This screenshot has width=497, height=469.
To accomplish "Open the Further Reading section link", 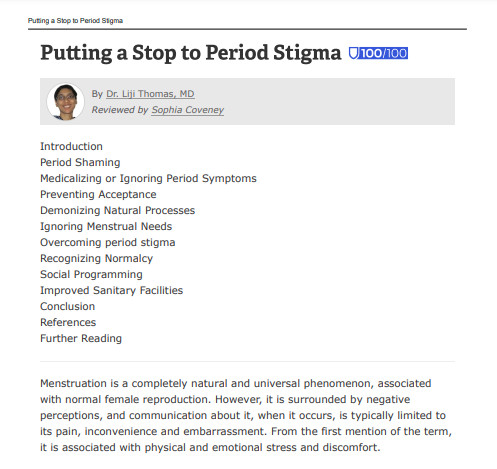I will point(81,338).
